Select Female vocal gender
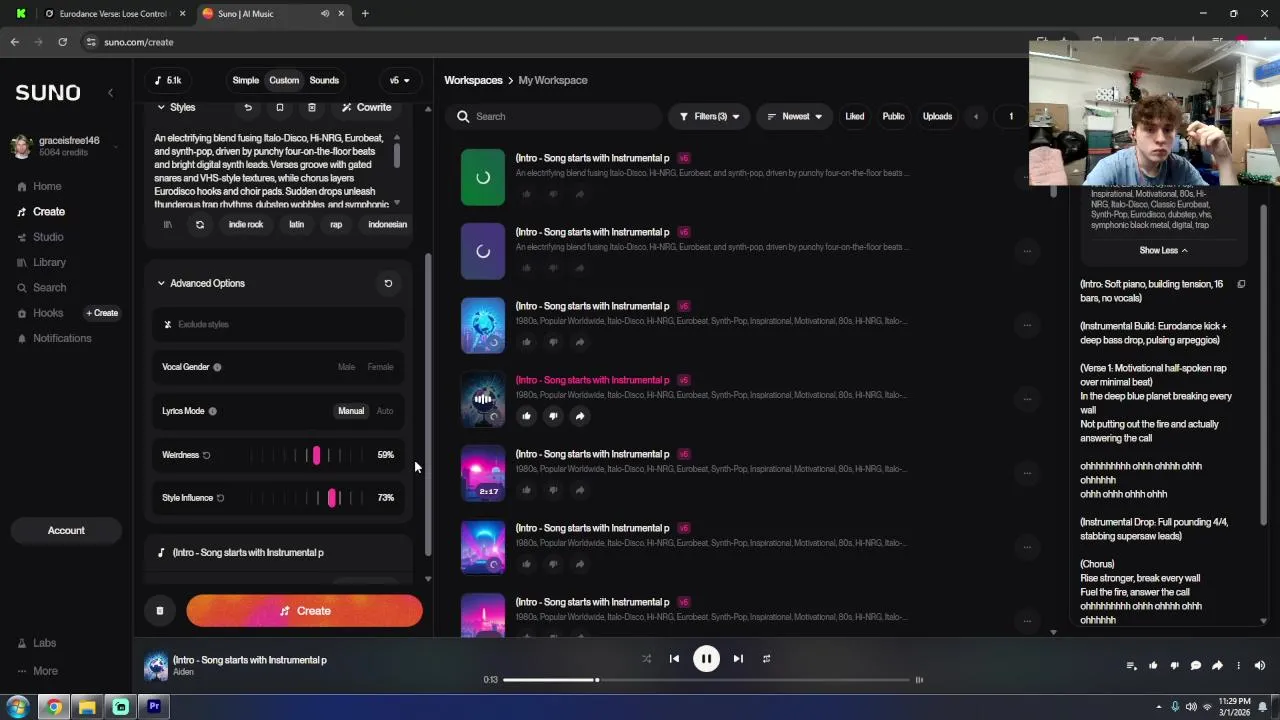 point(381,367)
